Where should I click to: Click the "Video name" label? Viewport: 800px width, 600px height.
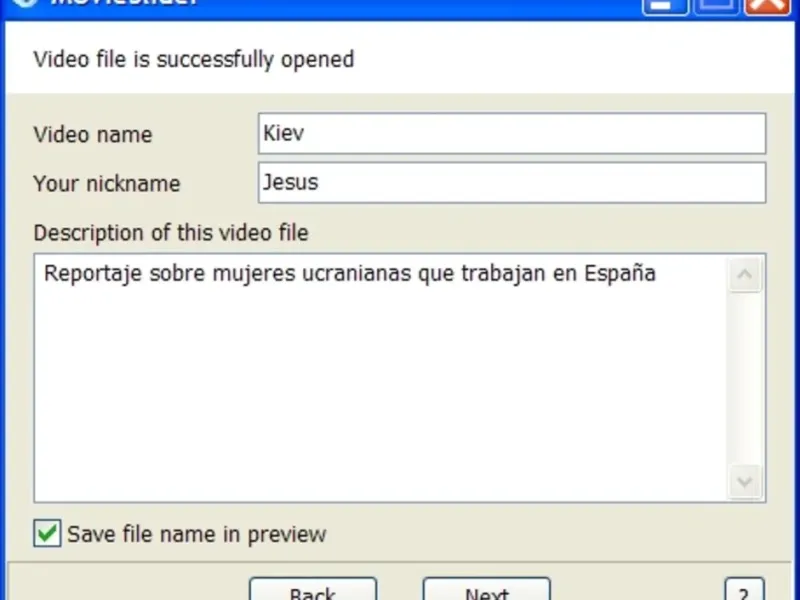(x=93, y=135)
